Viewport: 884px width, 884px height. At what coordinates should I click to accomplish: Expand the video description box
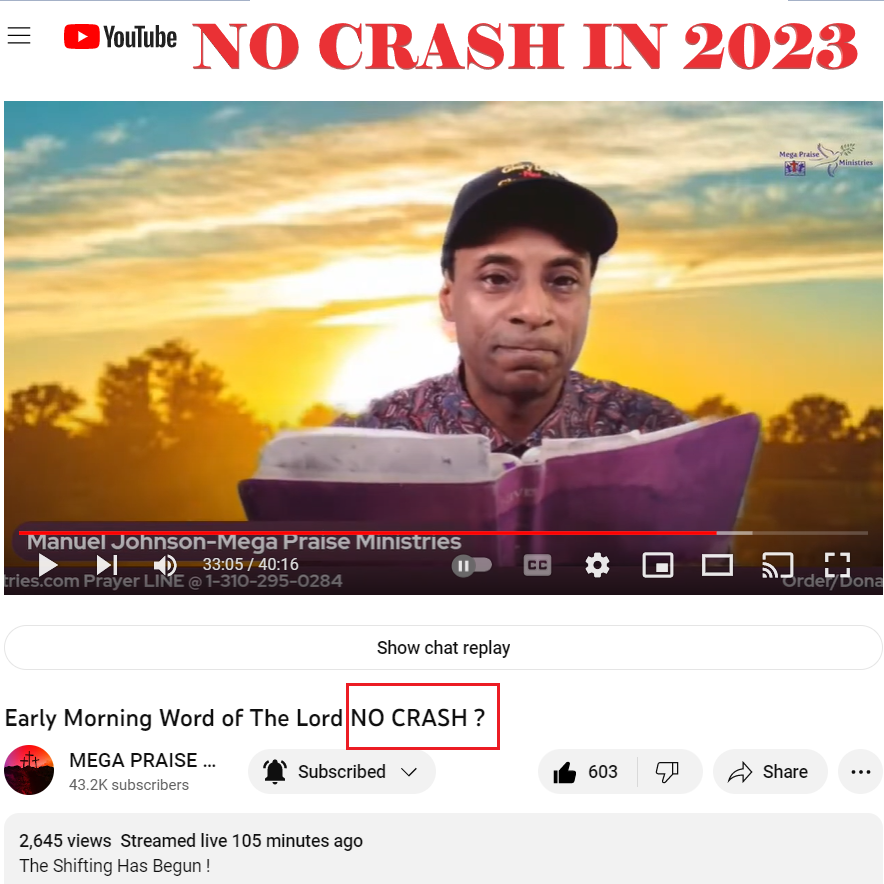(443, 849)
